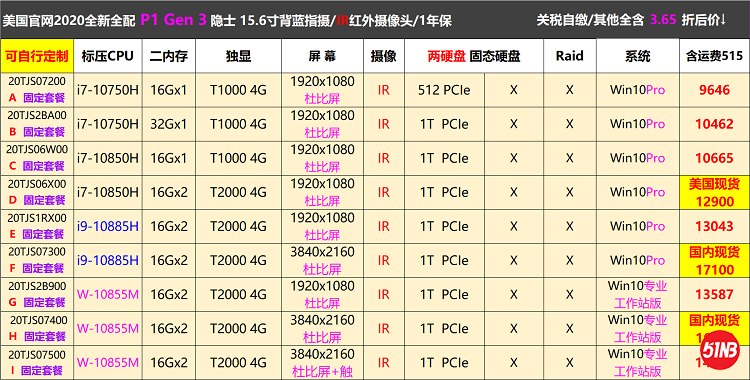Select i9-10885H in the 20TJS1RX00 row
750x380 pixels.
108,226
